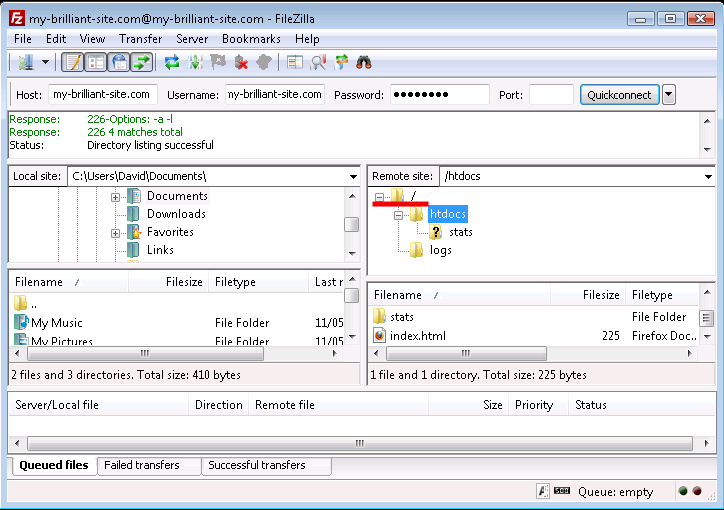Click the FileZilla logo in title bar

(17, 18)
